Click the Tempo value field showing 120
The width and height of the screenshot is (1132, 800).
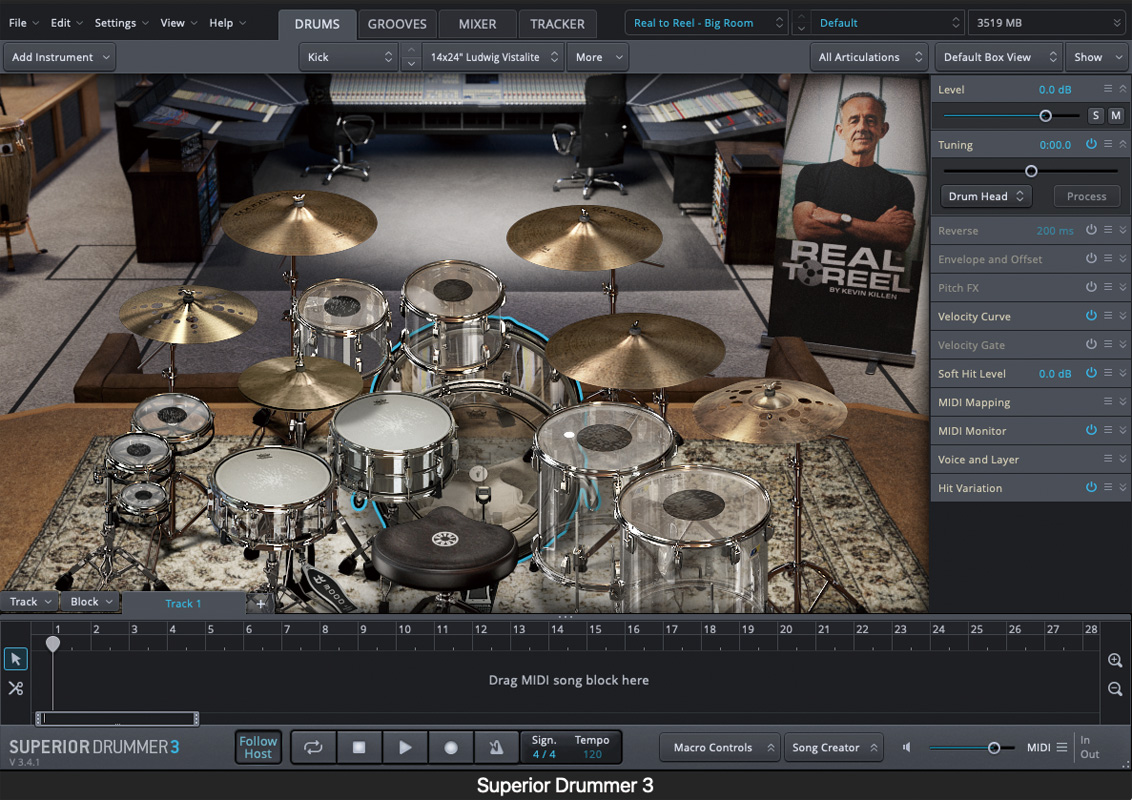tap(592, 752)
